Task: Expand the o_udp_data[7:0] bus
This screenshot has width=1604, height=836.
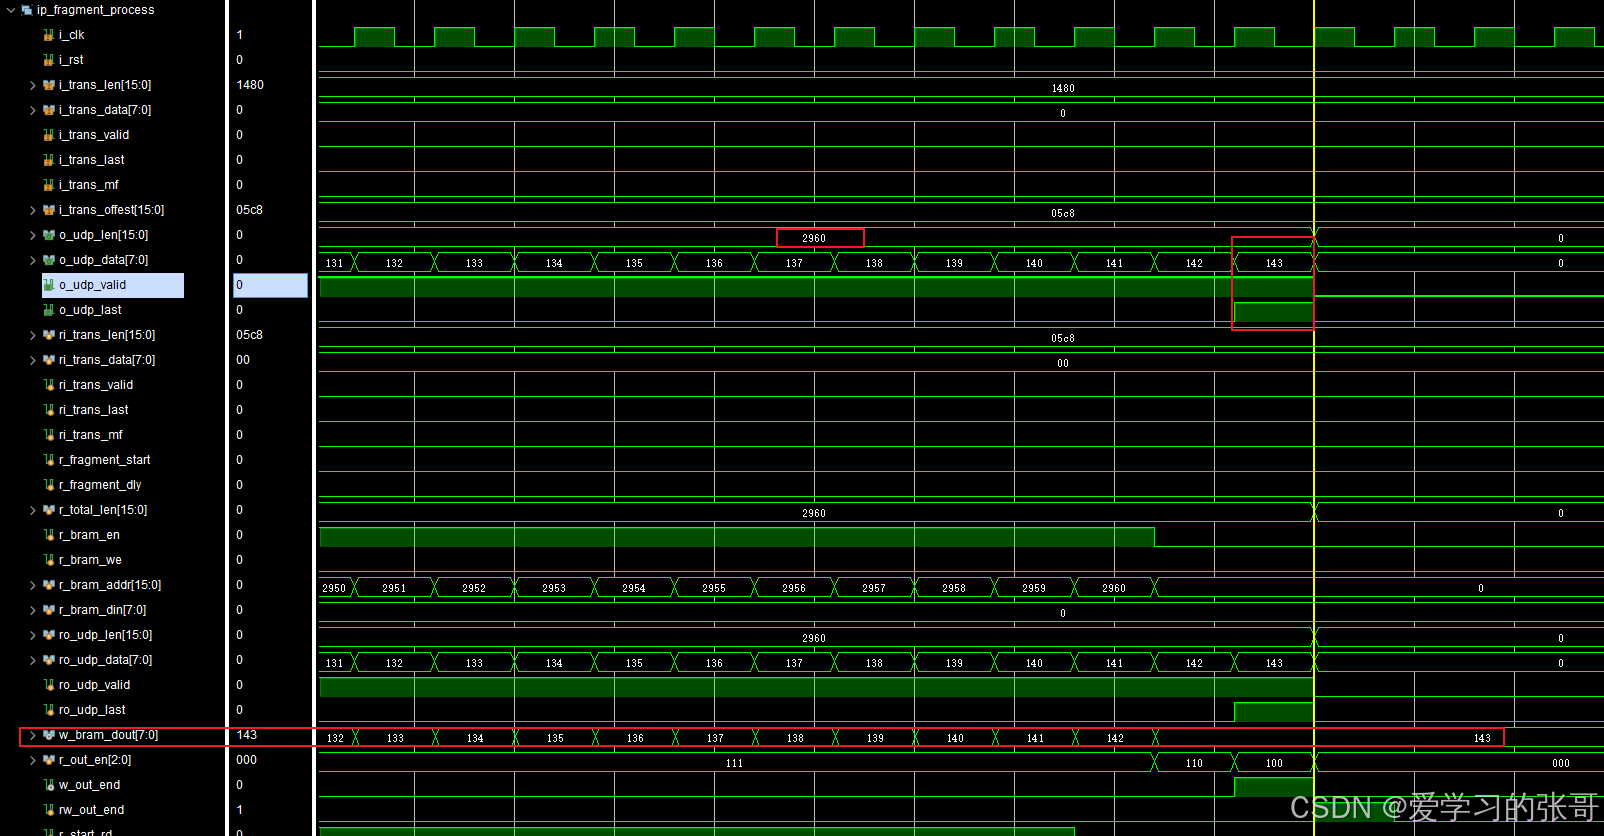Action: point(33,260)
